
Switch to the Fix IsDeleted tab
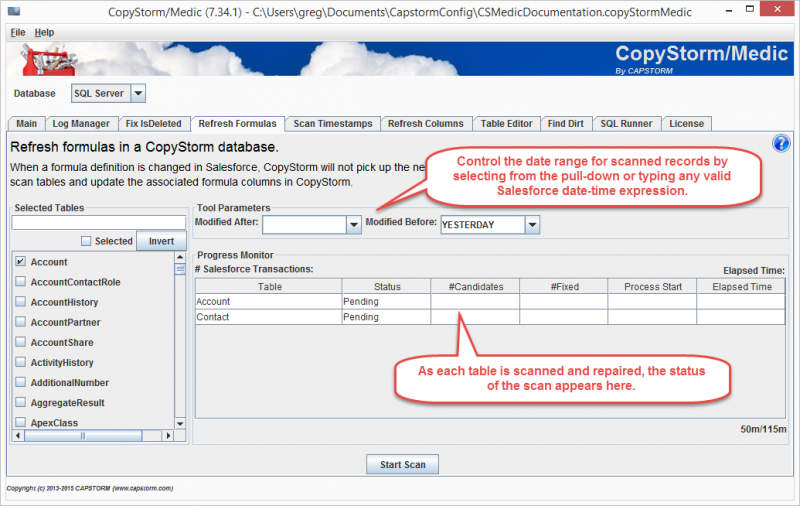click(154, 123)
